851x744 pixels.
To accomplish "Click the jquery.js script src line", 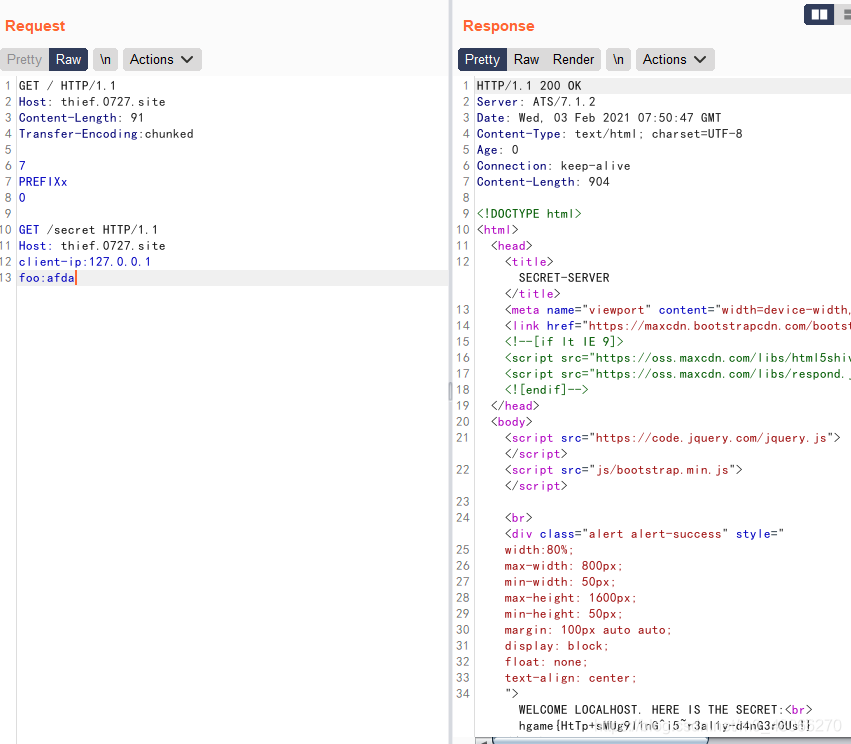I will pos(672,438).
